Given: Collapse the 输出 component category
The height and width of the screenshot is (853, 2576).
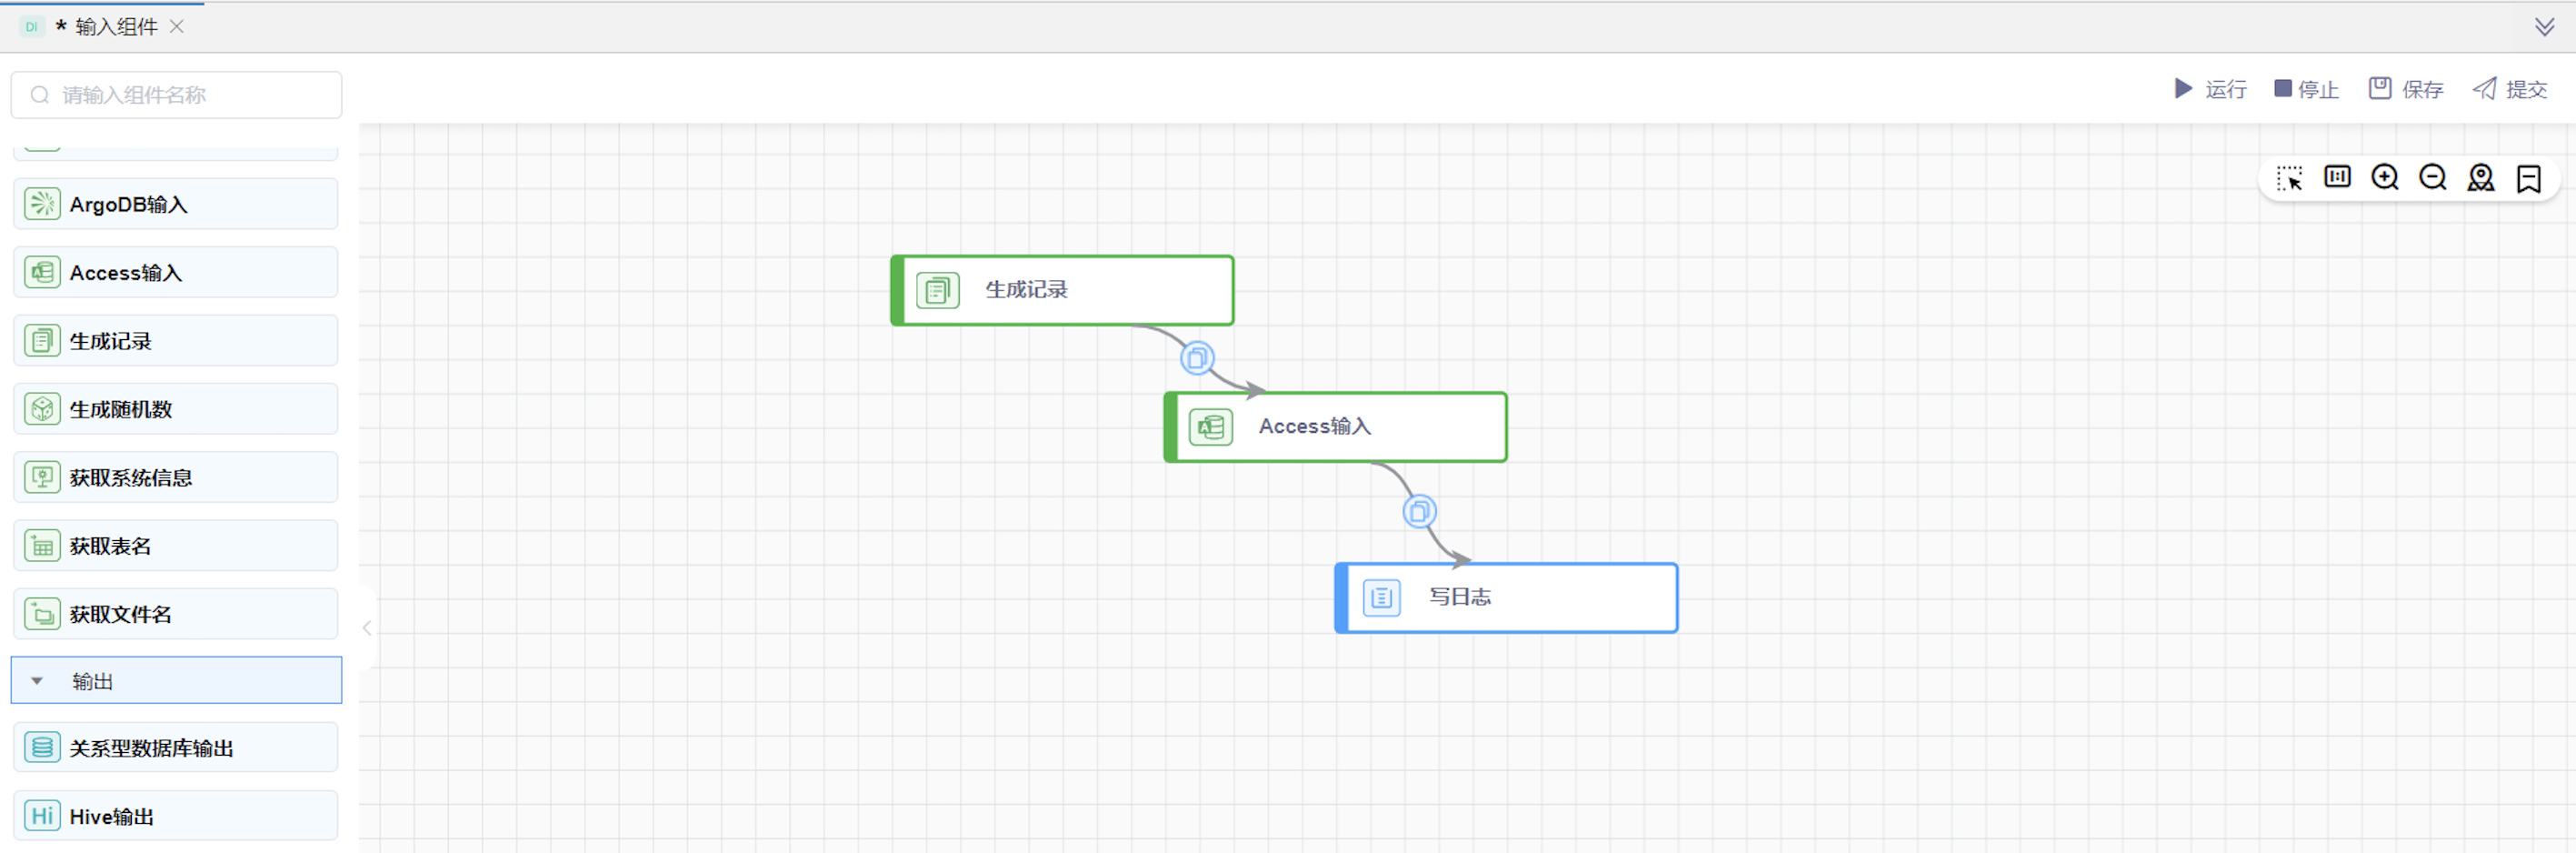Looking at the screenshot, I should pos(37,681).
